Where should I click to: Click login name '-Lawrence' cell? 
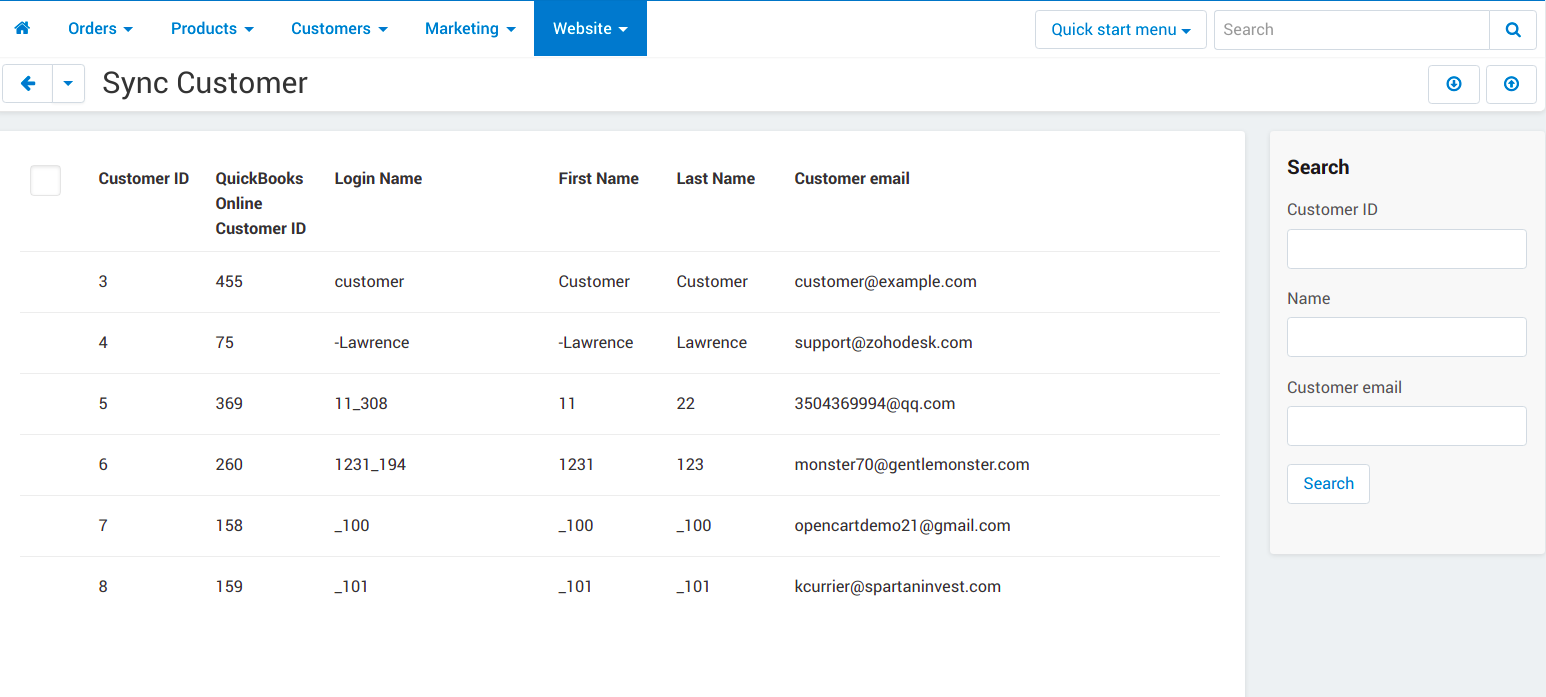[372, 343]
